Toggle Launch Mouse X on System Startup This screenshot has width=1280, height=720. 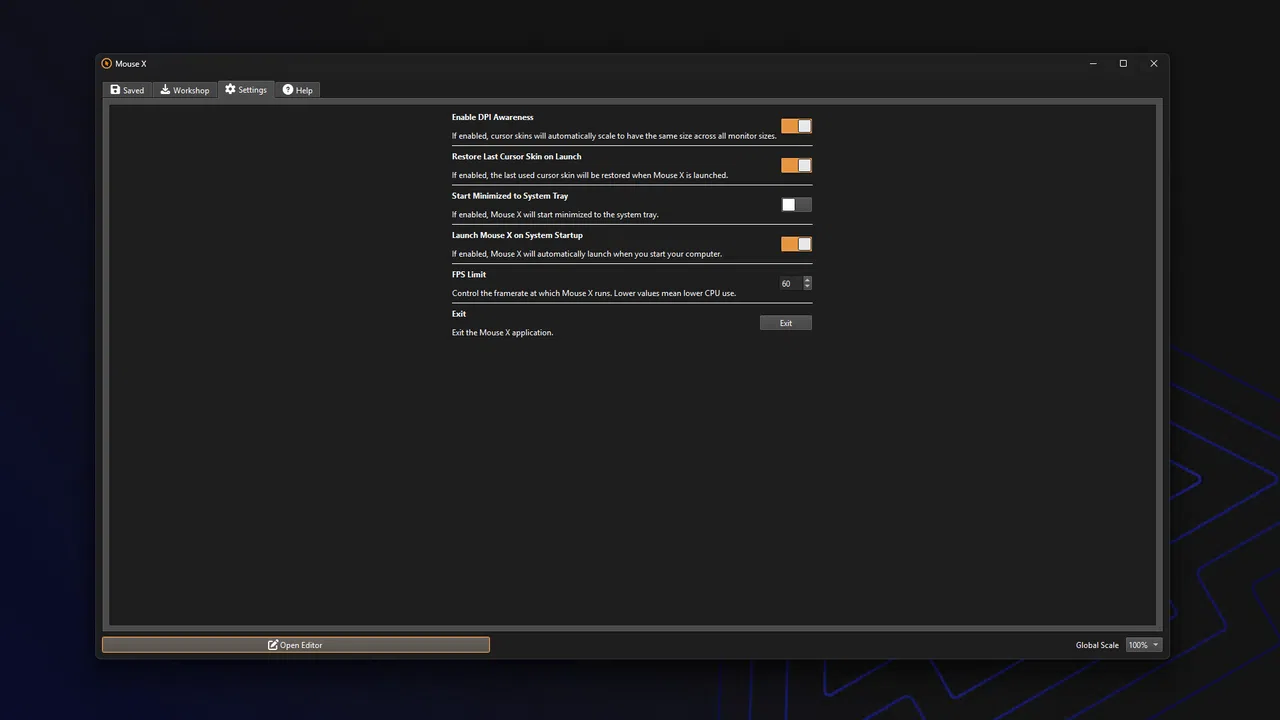point(796,244)
